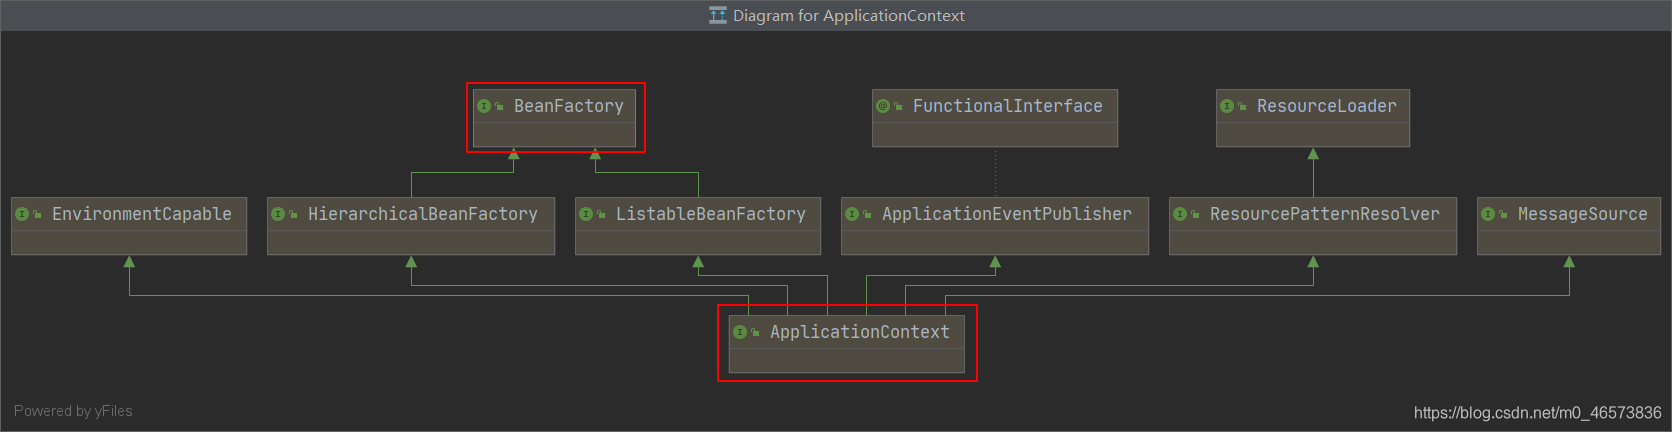
Task: Click the "ListableBeanFactory" label
Action: point(711,214)
